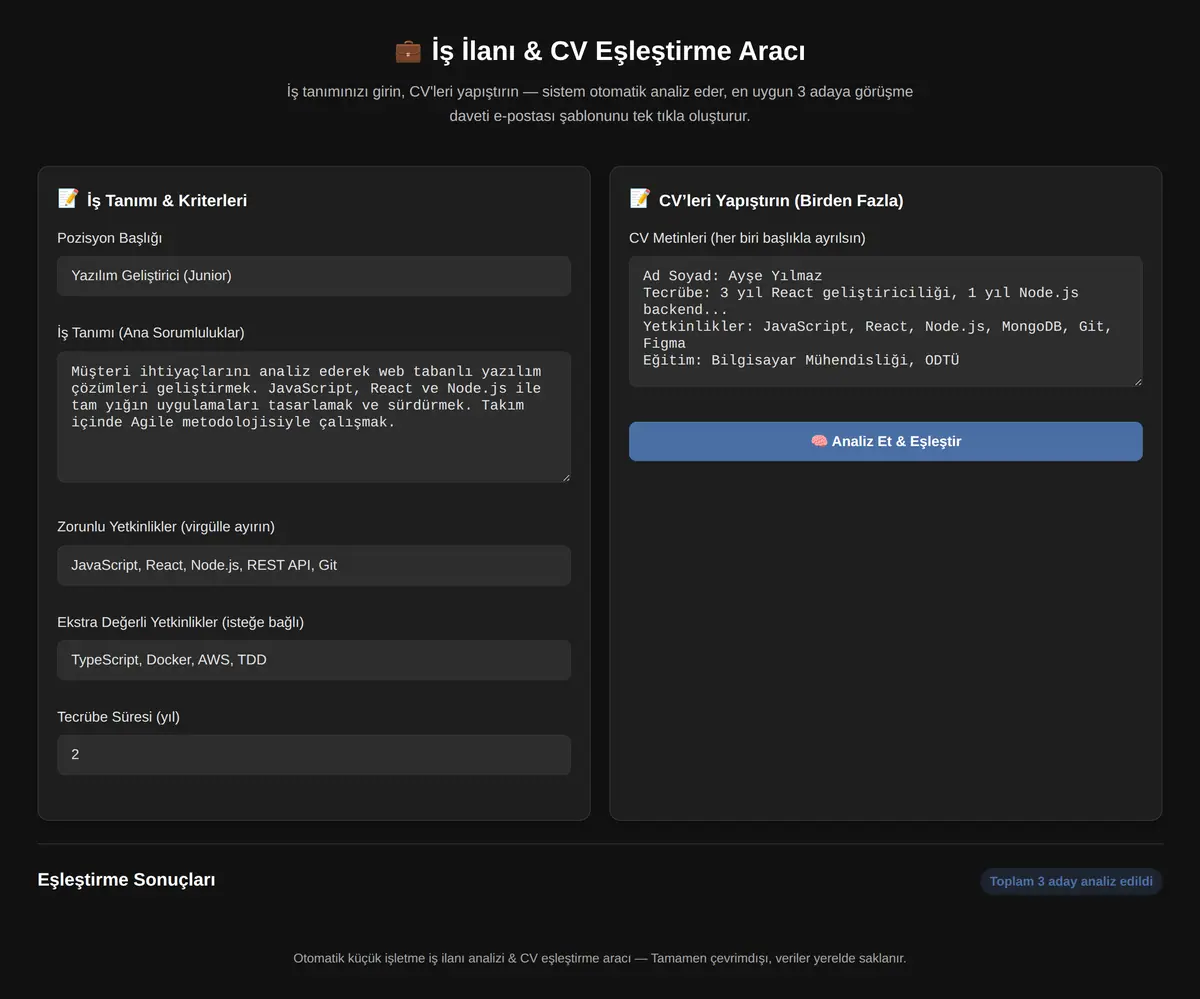Grab the CV Metinleri textarea resize handle
Image resolution: width=1200 pixels, height=999 pixels.
(1136, 381)
